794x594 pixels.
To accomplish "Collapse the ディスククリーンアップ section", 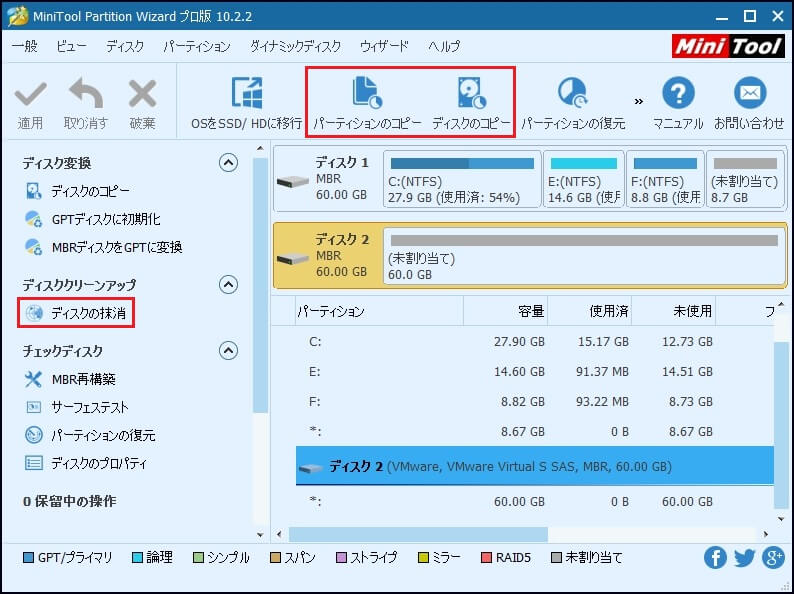I will [228, 285].
